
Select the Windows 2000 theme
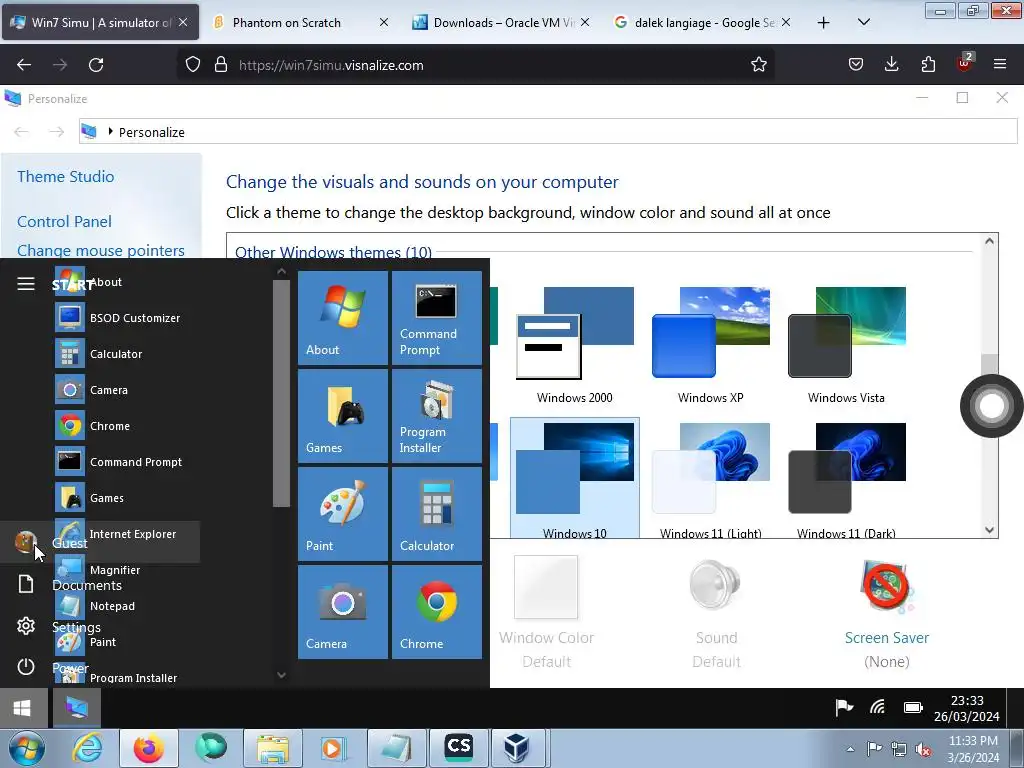575,346
